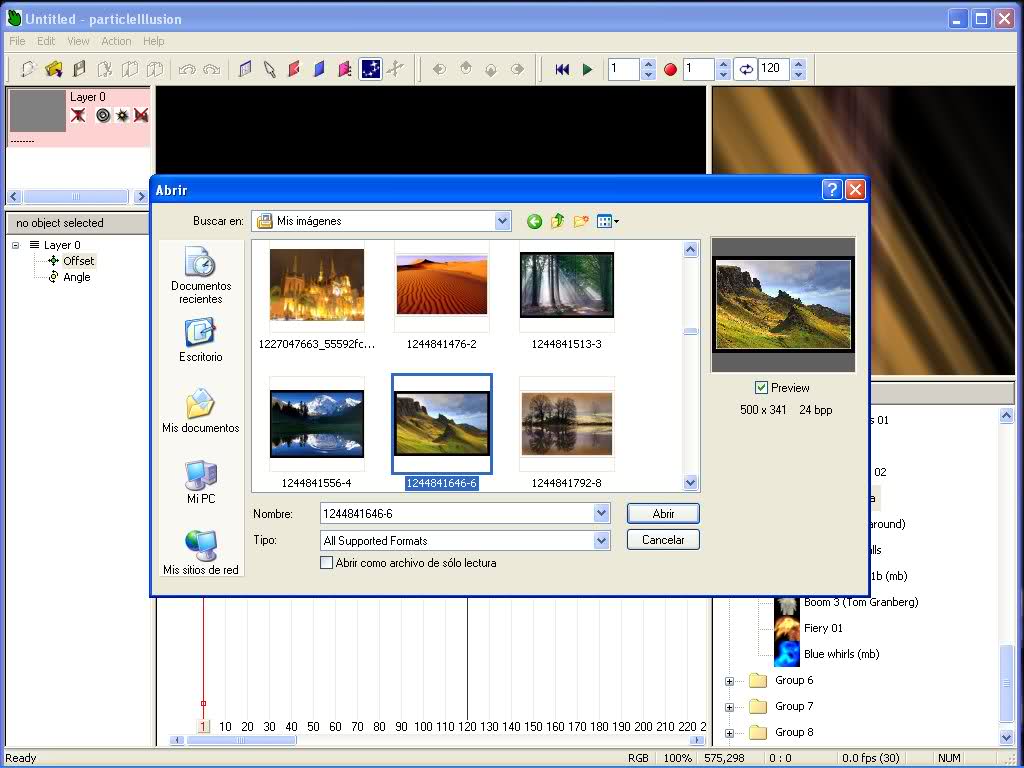Open the View menu
The width and height of the screenshot is (1024, 768).
pos(78,40)
